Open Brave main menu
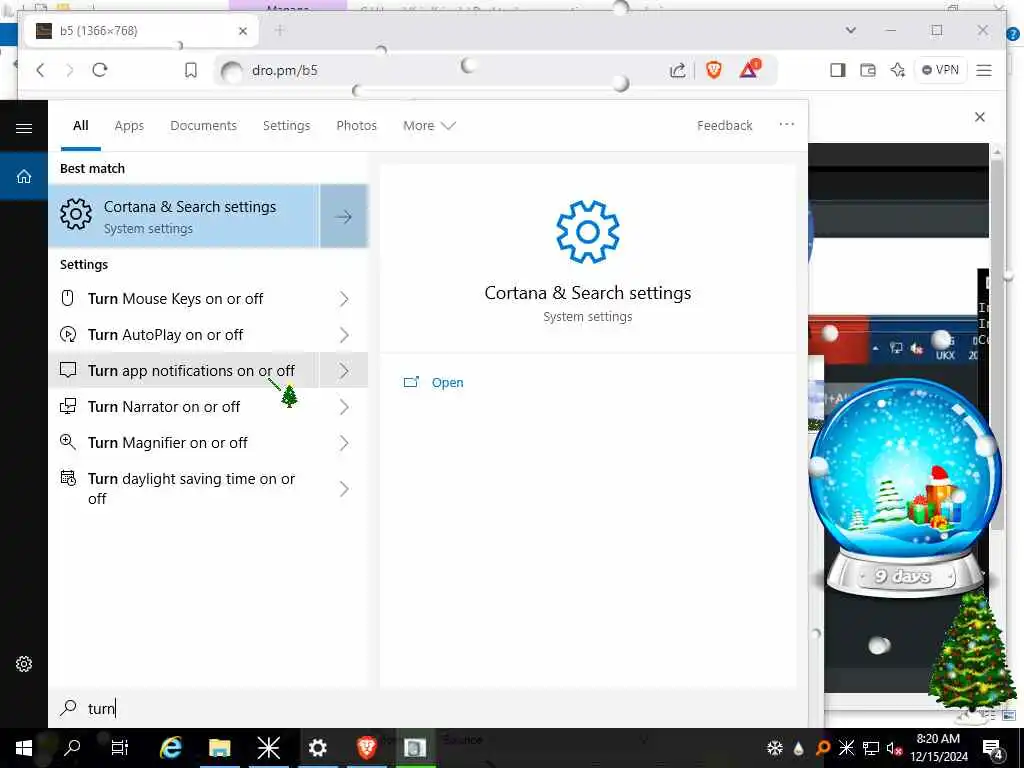 pos(984,70)
